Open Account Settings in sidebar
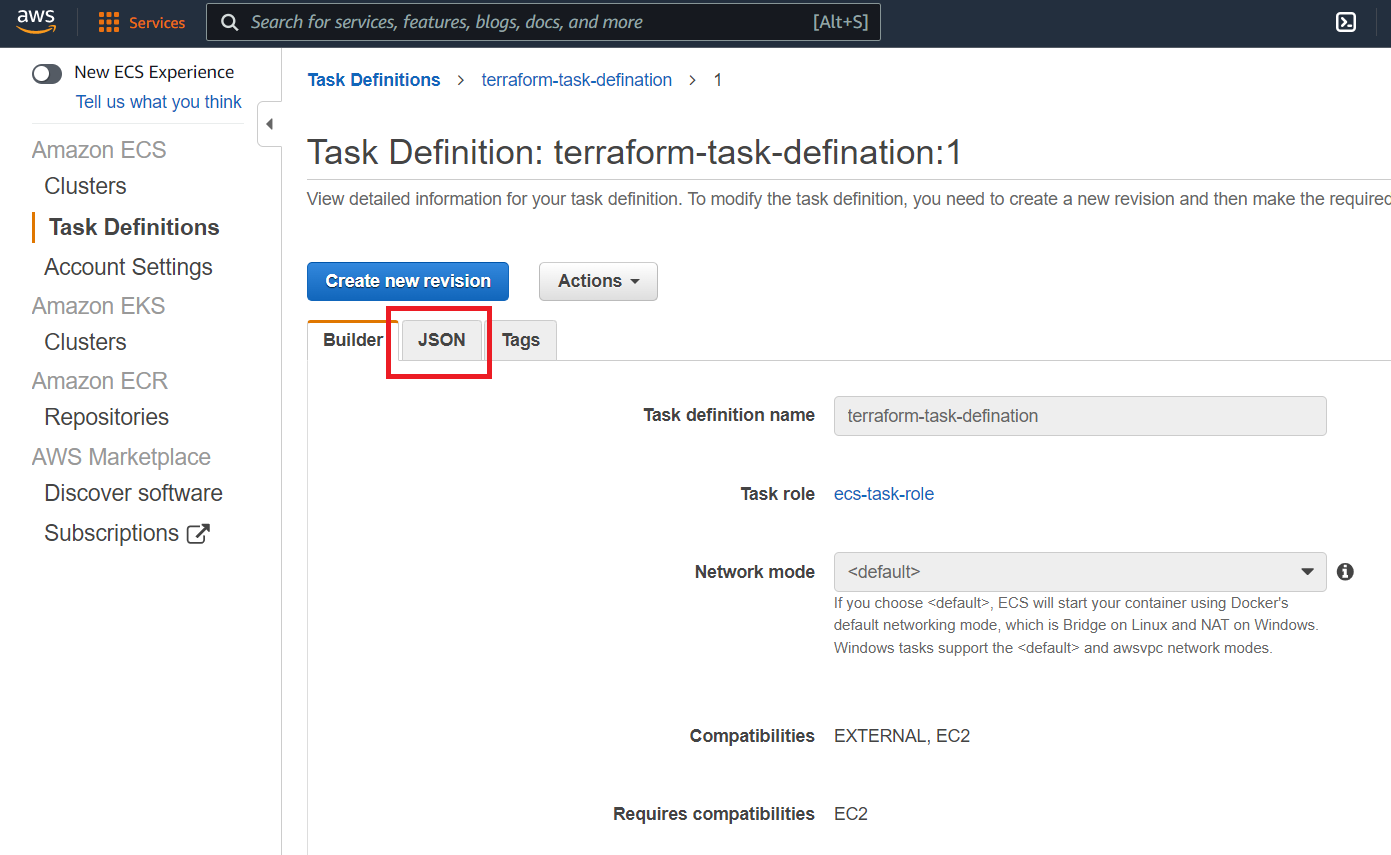The height and width of the screenshot is (855, 1391). coord(128,267)
